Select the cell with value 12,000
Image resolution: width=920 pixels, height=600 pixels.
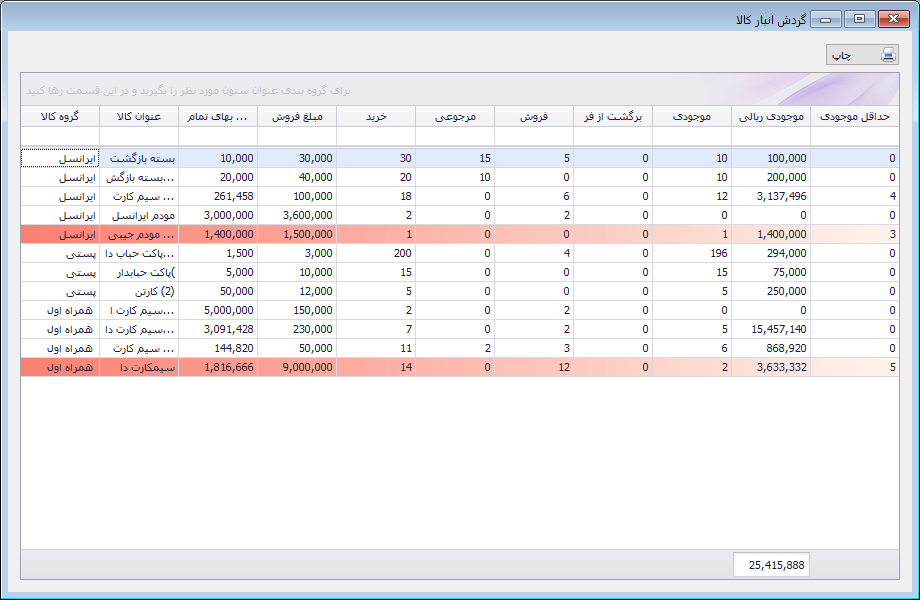[x=297, y=291]
